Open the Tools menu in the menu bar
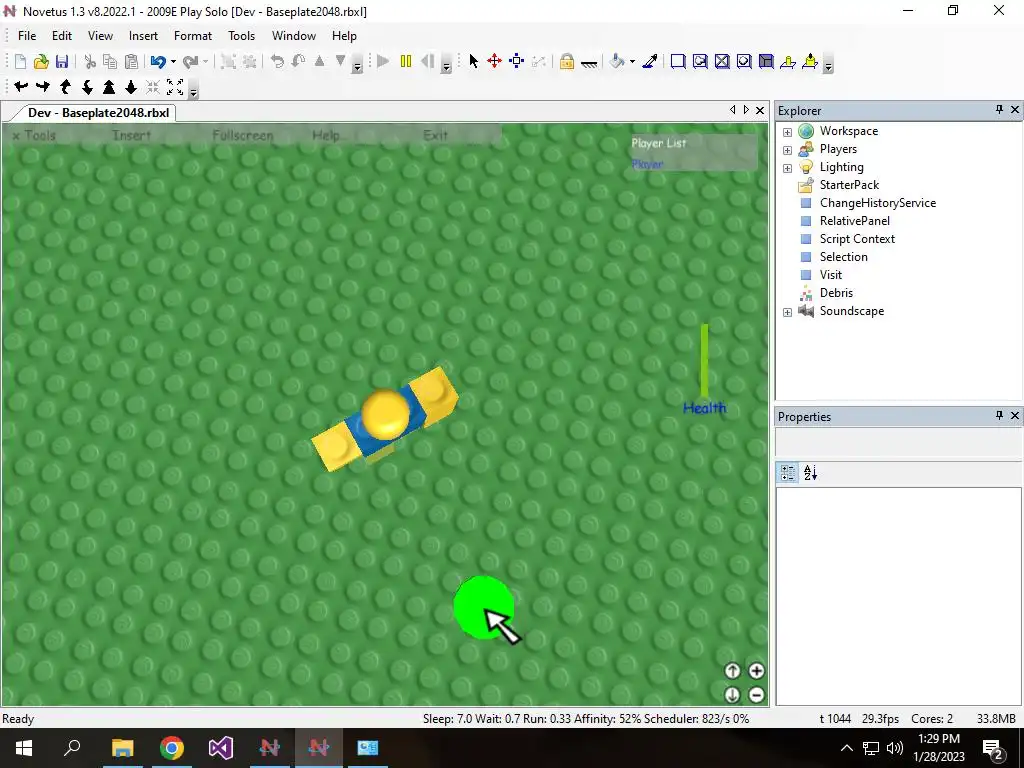The height and width of the screenshot is (768, 1024). [241, 36]
